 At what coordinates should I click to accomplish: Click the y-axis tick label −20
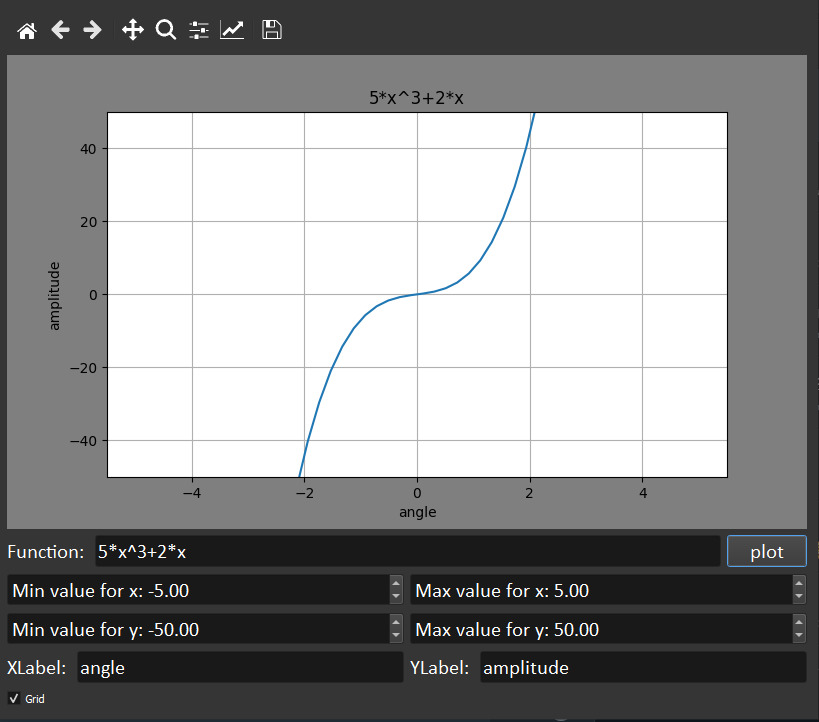(84, 368)
